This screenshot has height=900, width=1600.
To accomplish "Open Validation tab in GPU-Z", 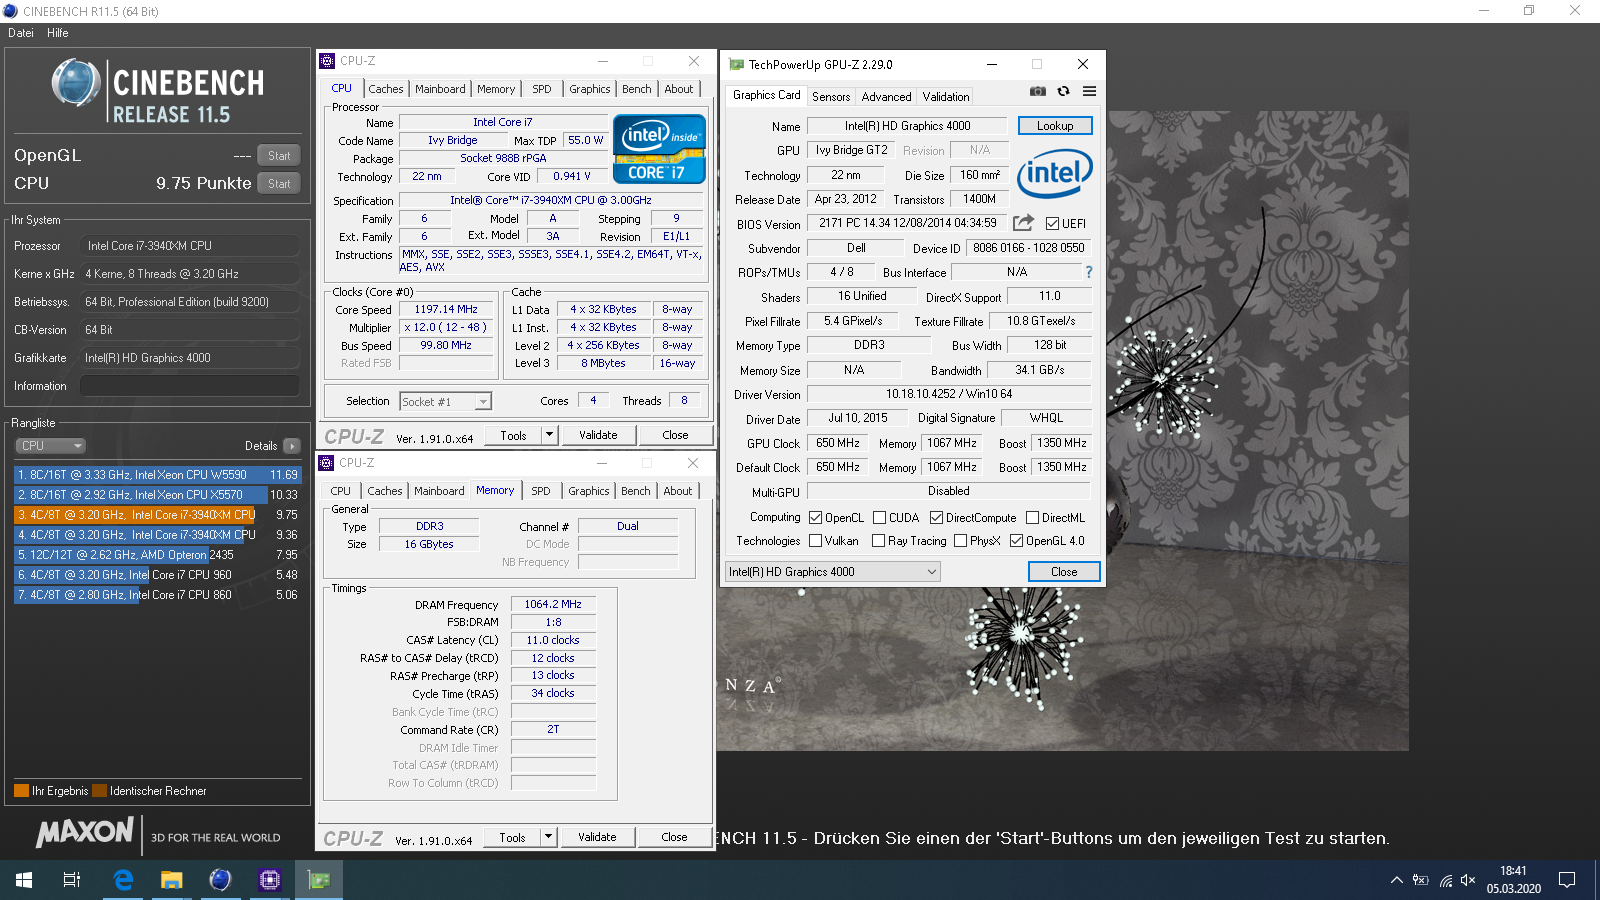I will click(x=946, y=97).
